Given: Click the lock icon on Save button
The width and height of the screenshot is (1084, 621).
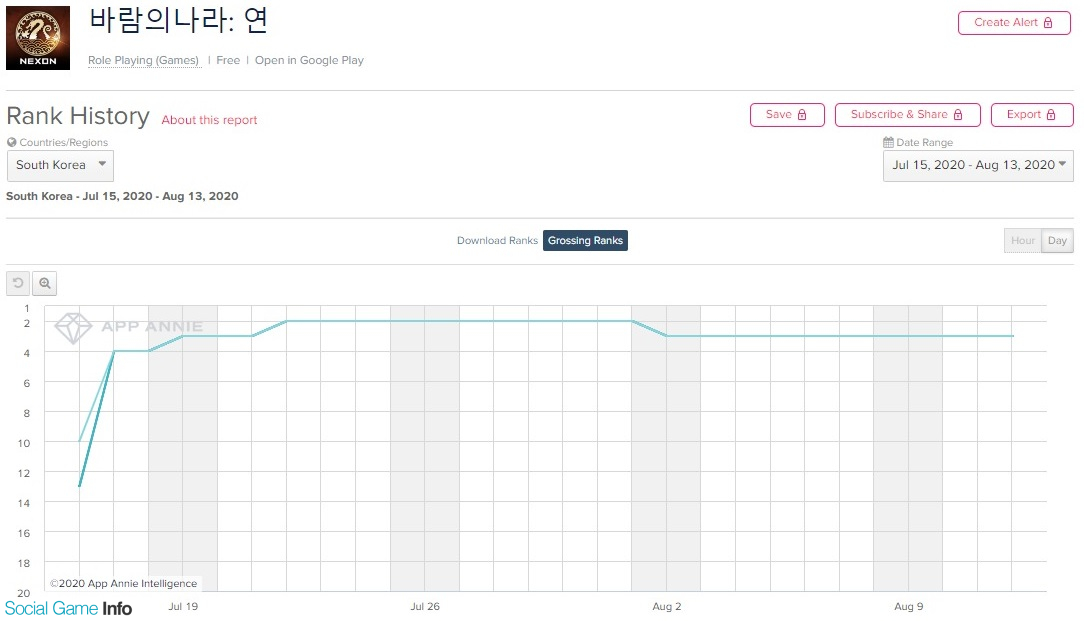Looking at the screenshot, I should coord(802,115).
